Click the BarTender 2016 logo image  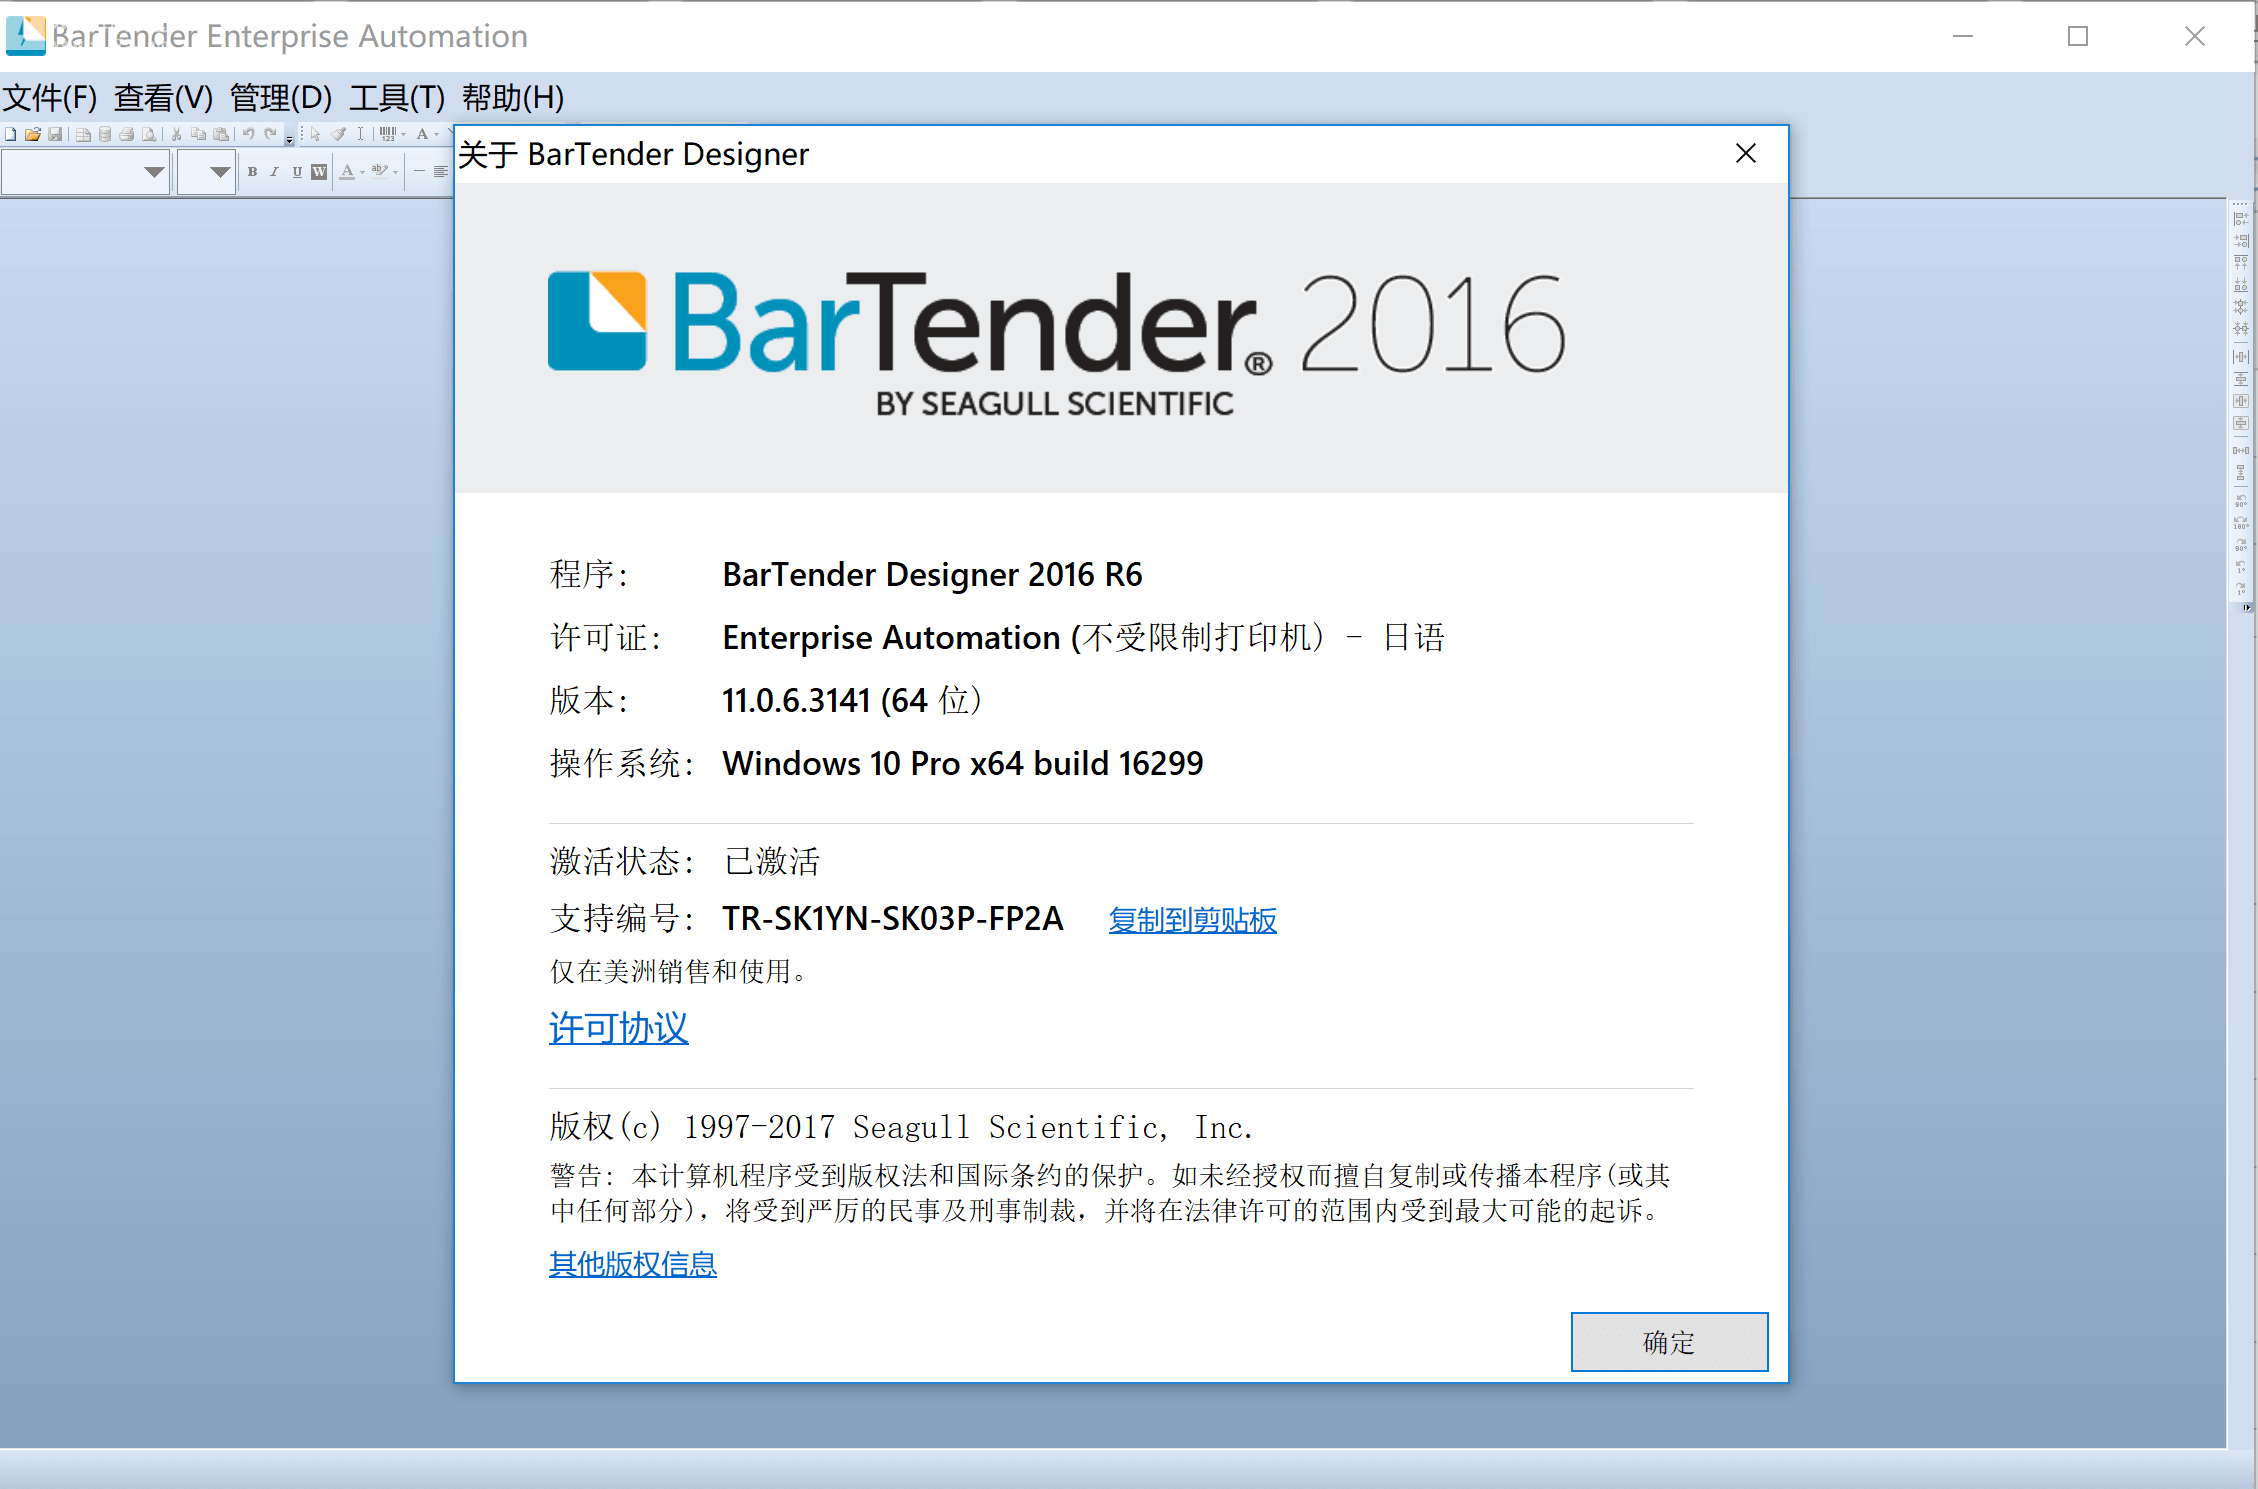point(1056,342)
